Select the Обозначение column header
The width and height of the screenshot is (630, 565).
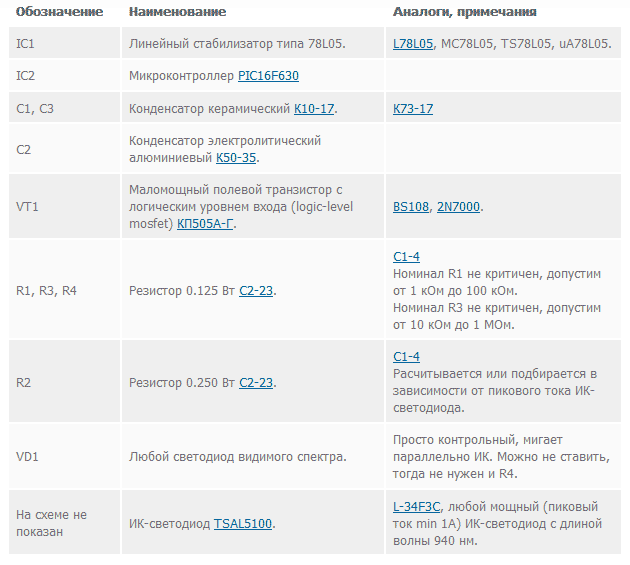(59, 12)
